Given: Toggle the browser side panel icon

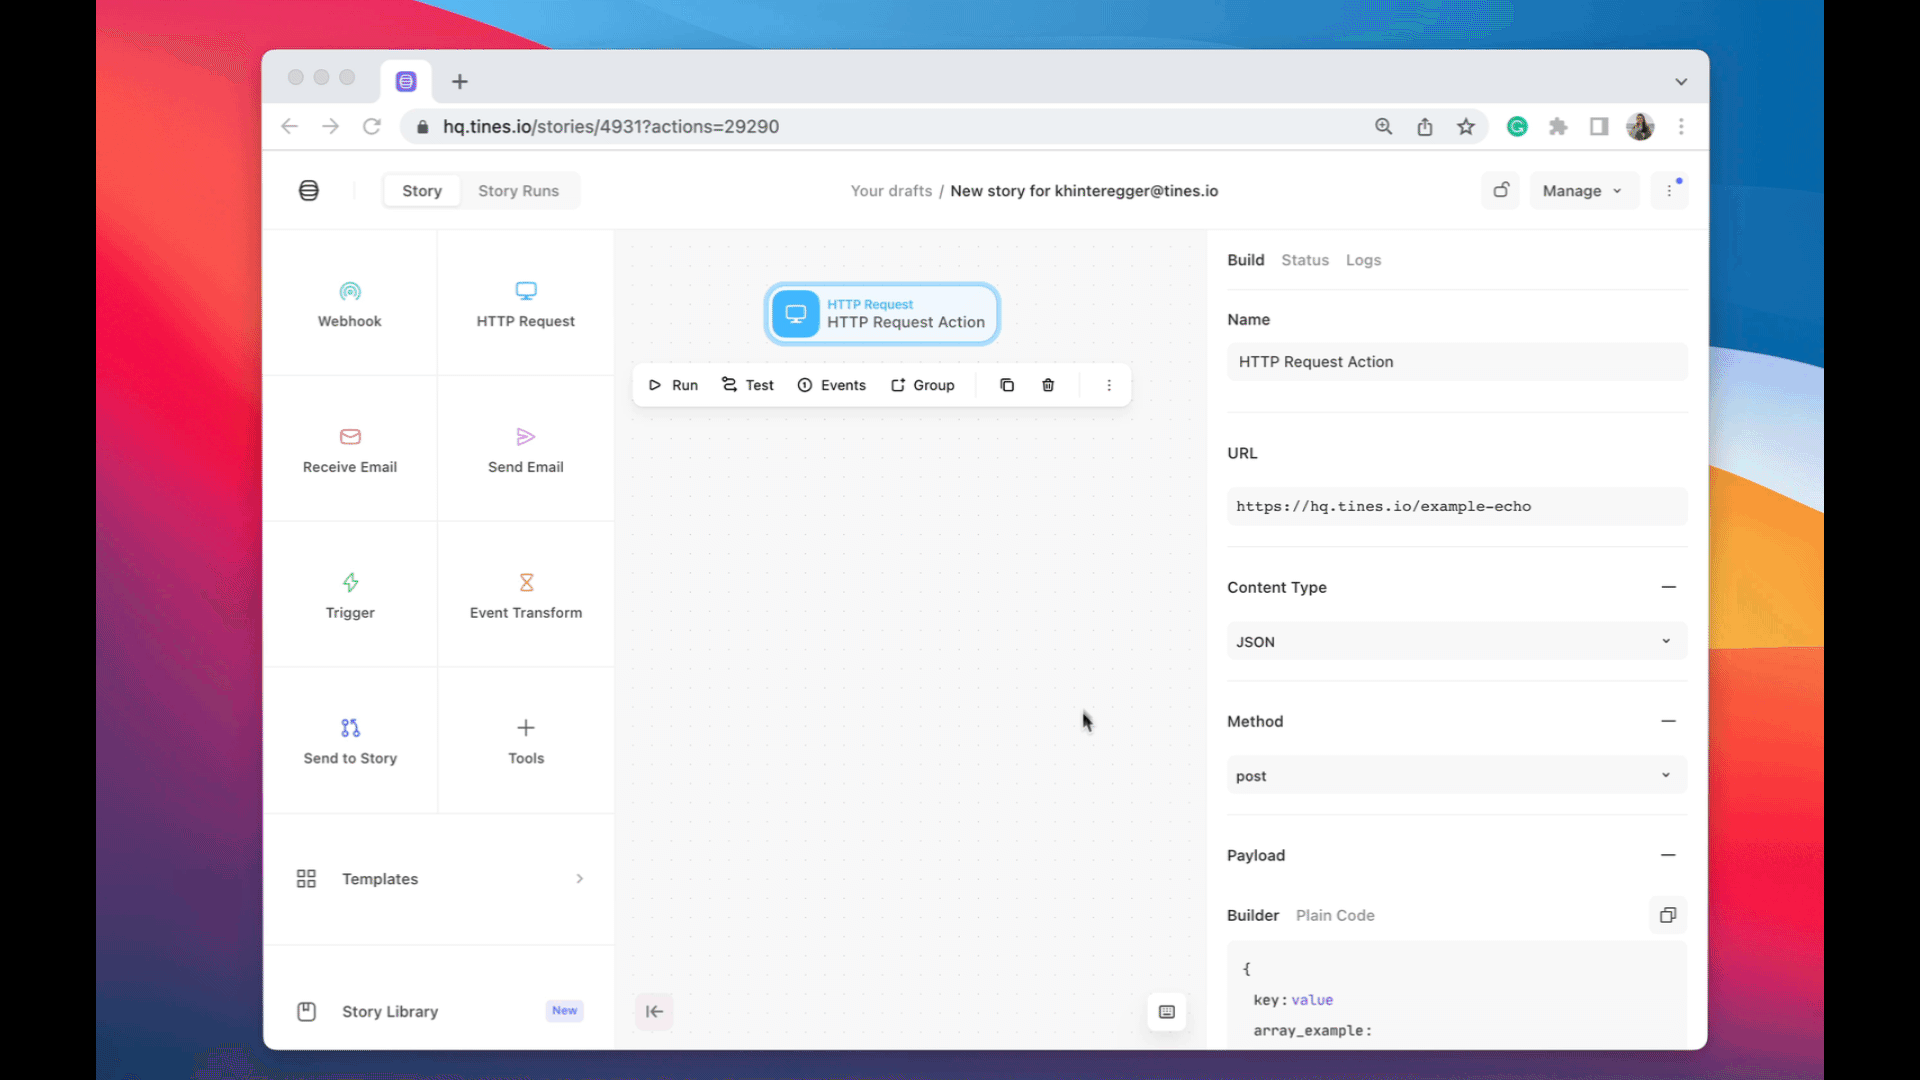Looking at the screenshot, I should coord(1599,126).
